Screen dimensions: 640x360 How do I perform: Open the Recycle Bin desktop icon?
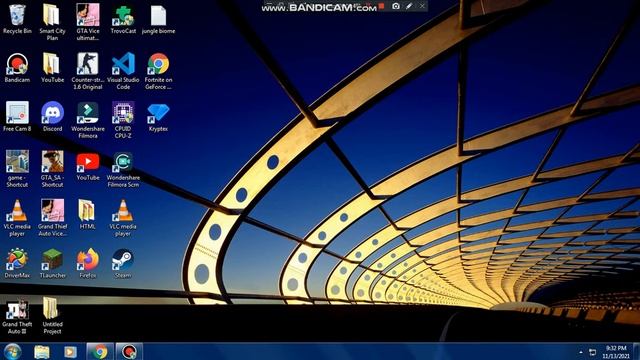click(17, 20)
